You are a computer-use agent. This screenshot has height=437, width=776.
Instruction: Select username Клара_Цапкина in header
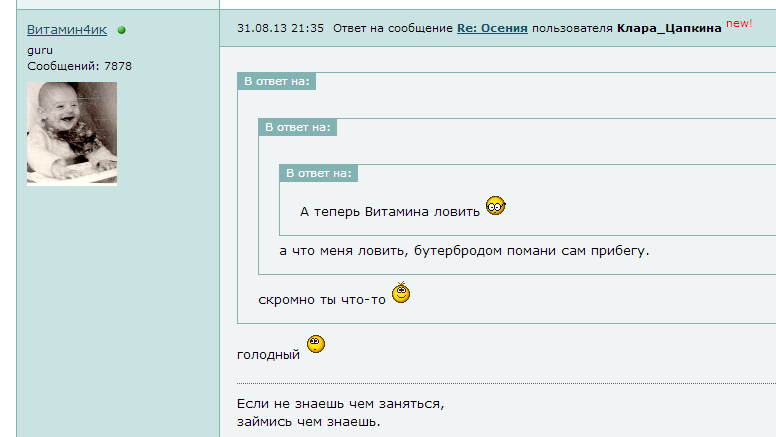coord(669,28)
